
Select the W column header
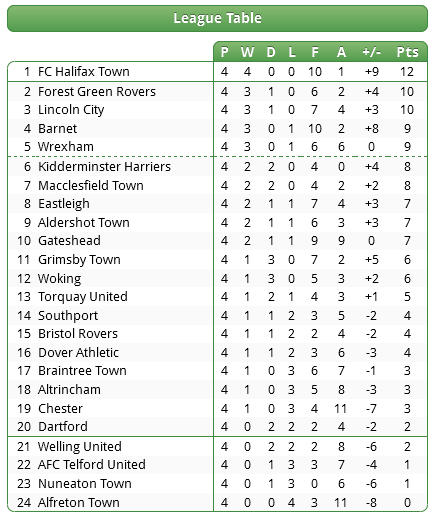(247, 52)
